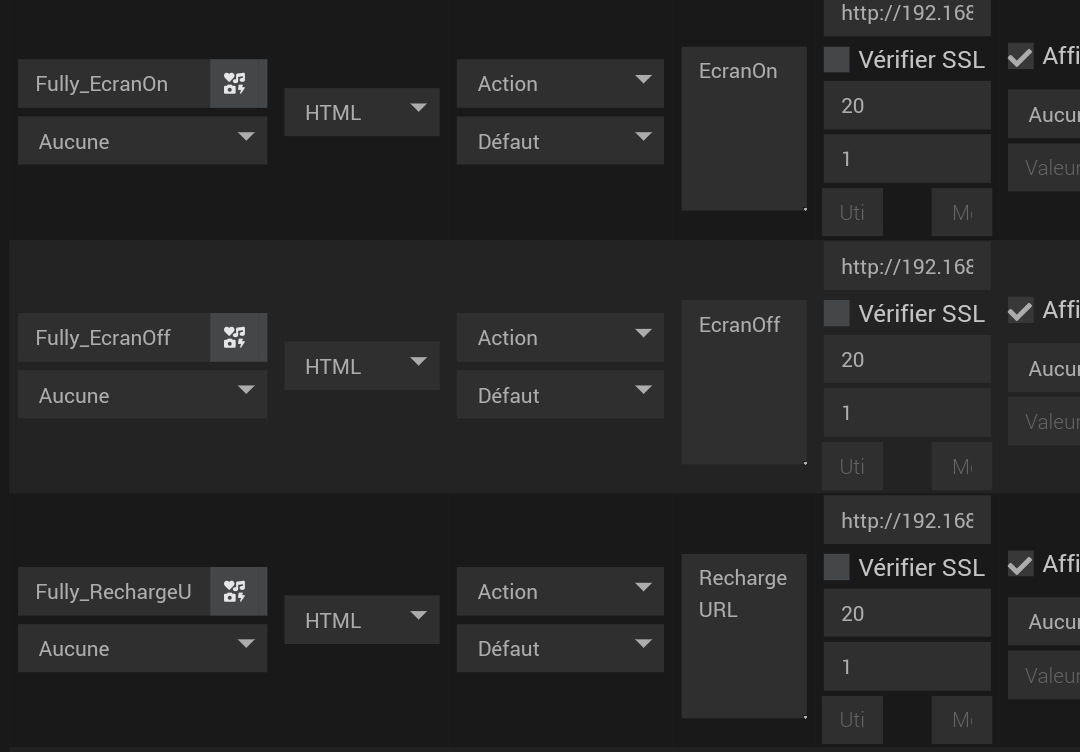Click icon picker button beside Fully_EcranOn

click(x=235, y=84)
